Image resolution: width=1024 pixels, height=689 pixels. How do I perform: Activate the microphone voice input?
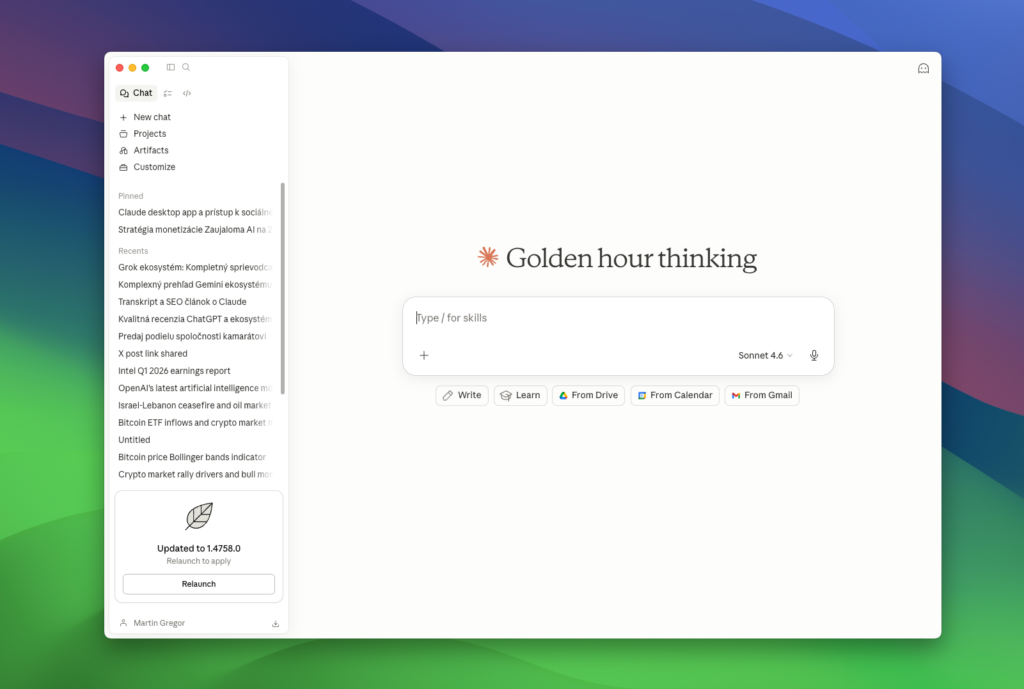click(x=814, y=355)
